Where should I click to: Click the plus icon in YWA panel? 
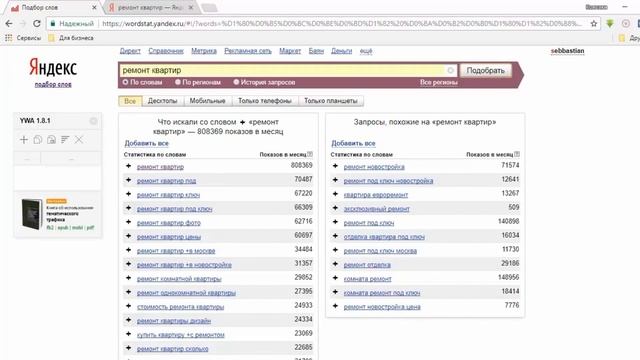24,140
